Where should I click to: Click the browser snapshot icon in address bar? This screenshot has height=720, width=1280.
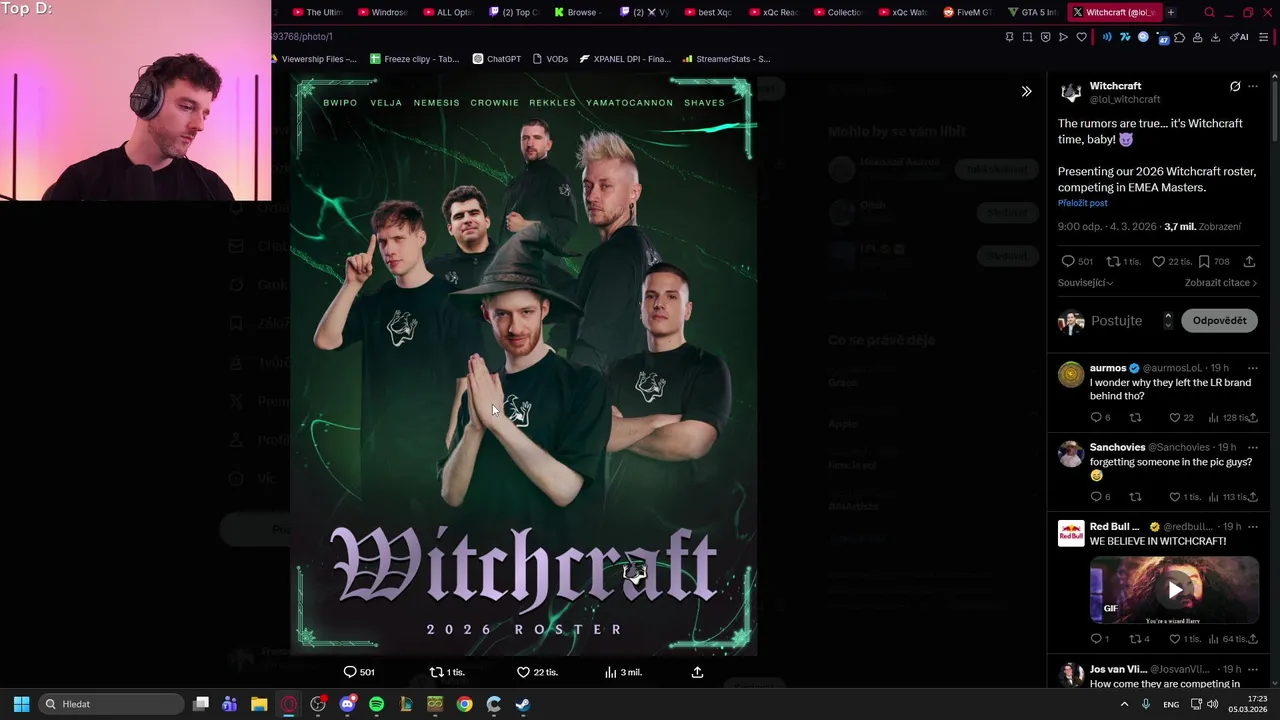1027,37
